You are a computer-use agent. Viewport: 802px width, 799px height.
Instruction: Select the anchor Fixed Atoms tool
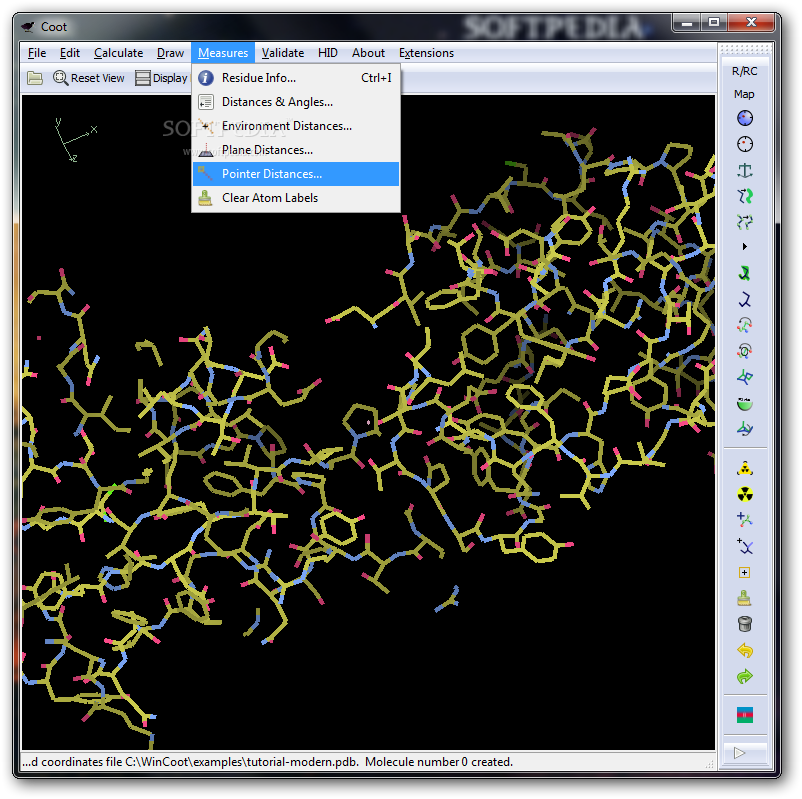(x=745, y=170)
